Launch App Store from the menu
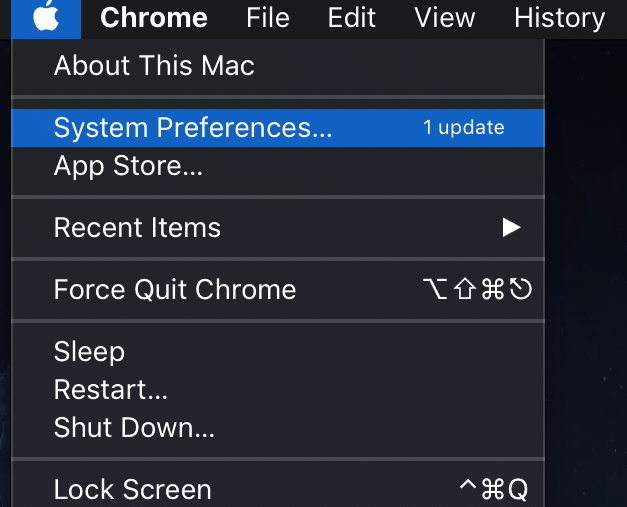This screenshot has height=507, width=627. (x=278, y=166)
